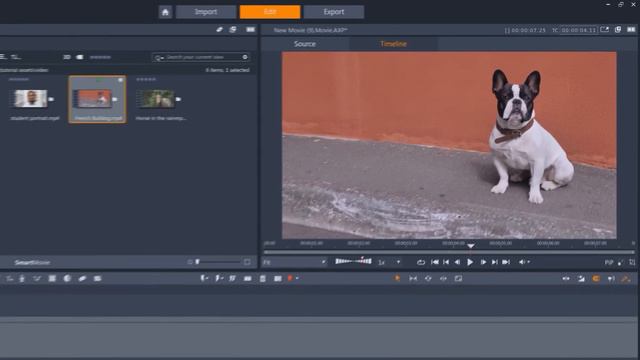Toggle dual preview mode icon
Image resolution: width=640 pixels, height=360 pixels.
(x=631, y=29)
